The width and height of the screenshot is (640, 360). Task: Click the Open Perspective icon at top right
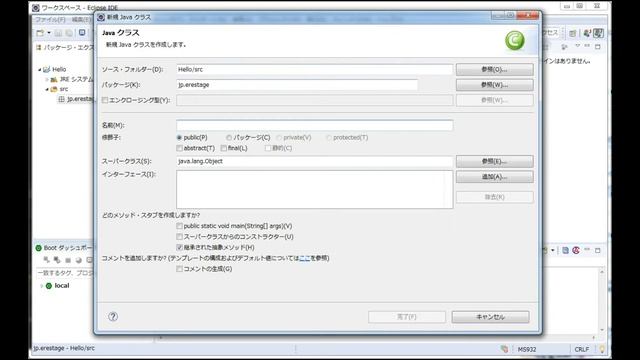[x=573, y=33]
